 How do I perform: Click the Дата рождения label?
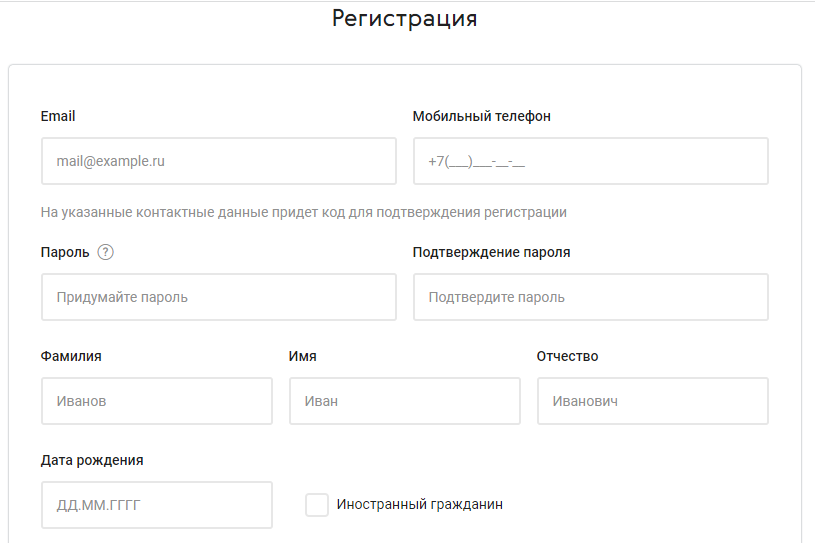coord(92,460)
